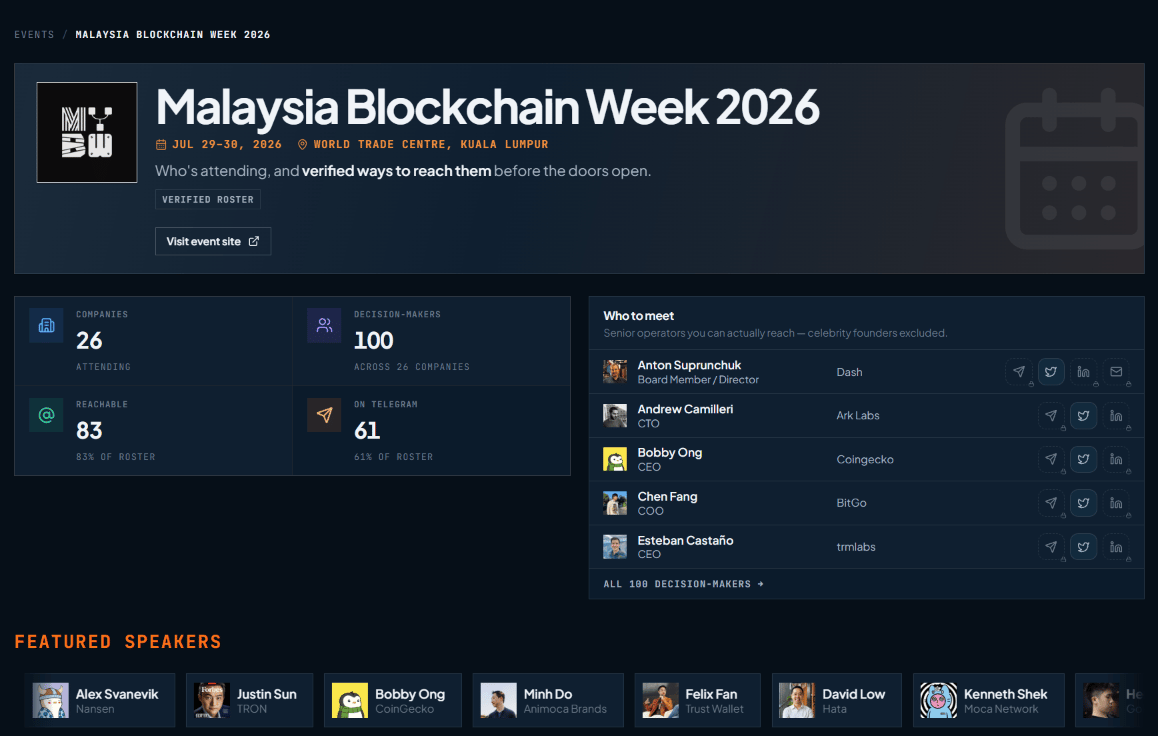Click Esteban Castaño's avatar photo
The height and width of the screenshot is (736, 1159).
(x=615, y=547)
